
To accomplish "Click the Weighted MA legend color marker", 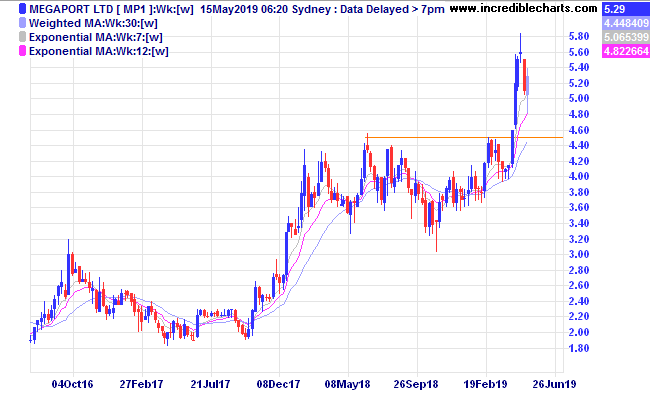I will click(x=22, y=23).
